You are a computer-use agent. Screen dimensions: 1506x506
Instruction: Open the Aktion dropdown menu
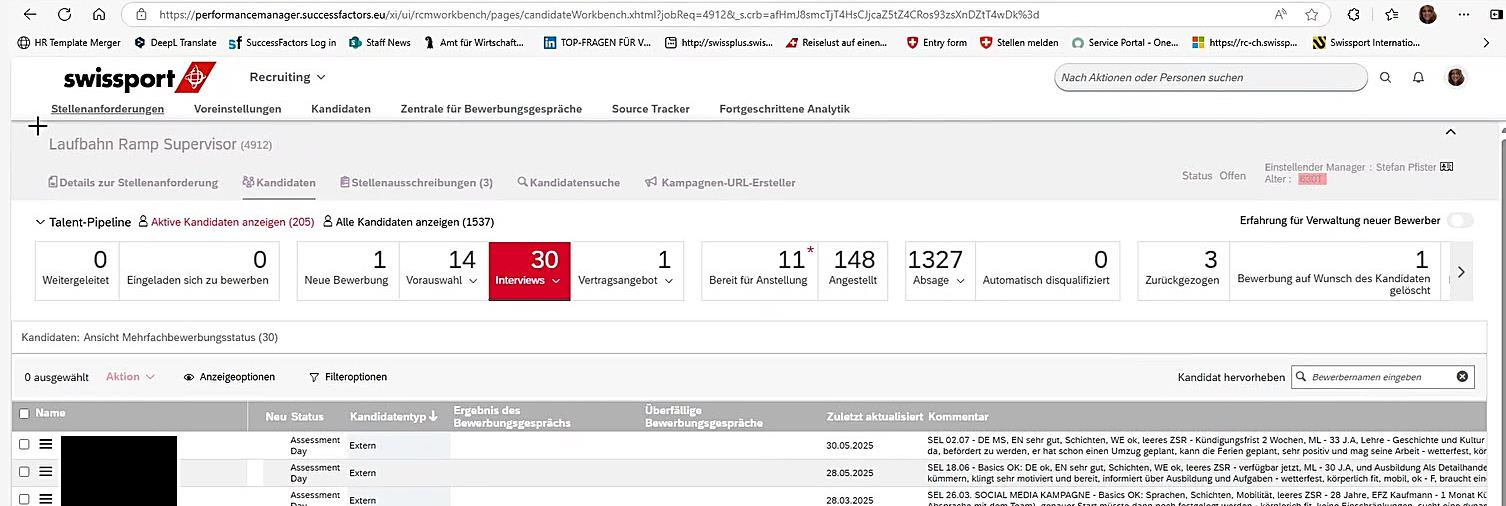point(130,377)
